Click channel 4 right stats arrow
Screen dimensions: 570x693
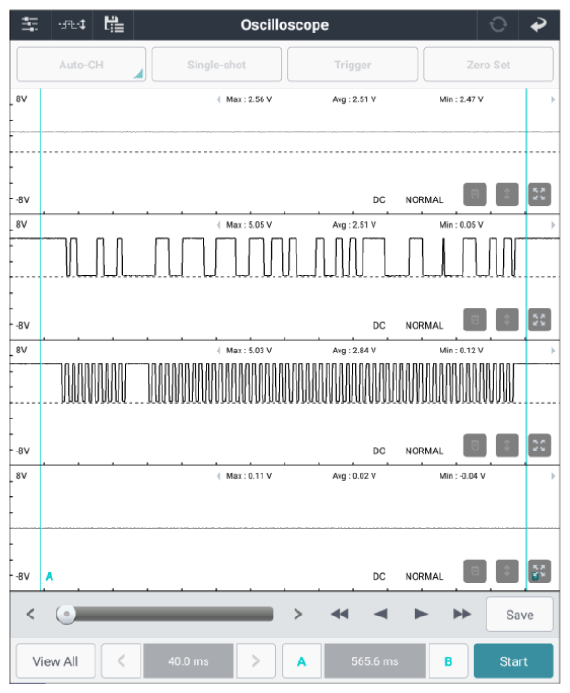coord(553,476)
